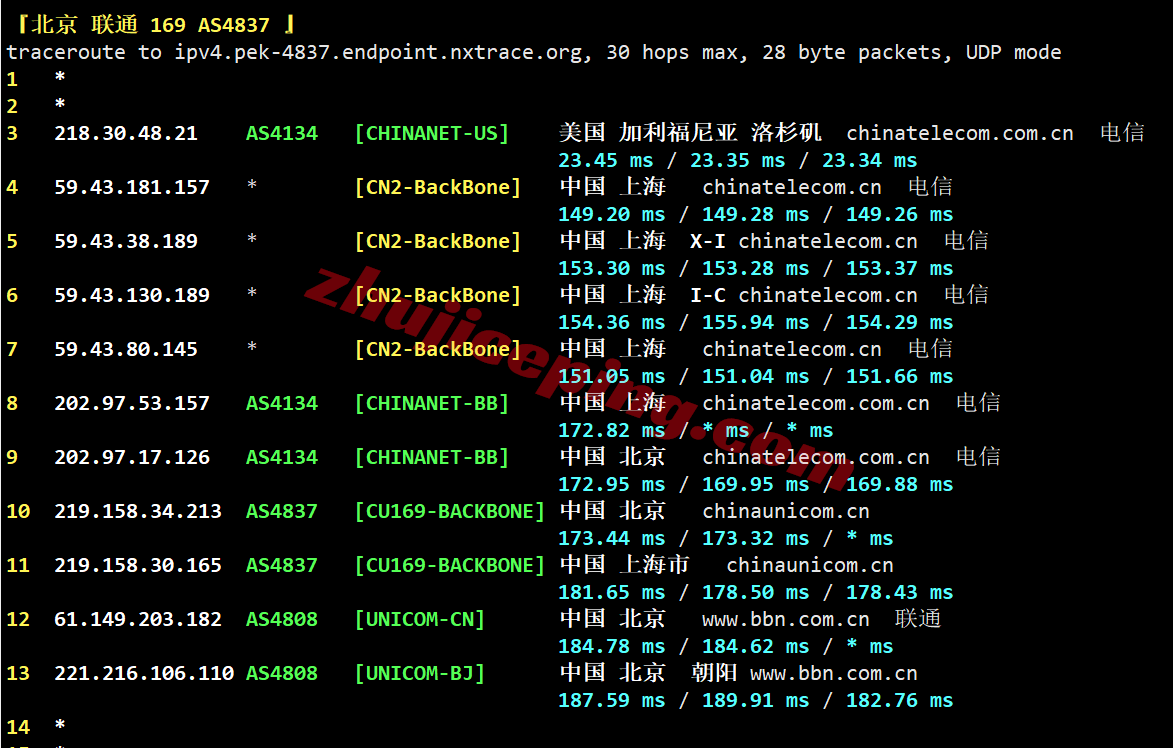The width and height of the screenshot is (1173, 748).
Task: Click latency value 153.30 ms
Action: coord(611,268)
